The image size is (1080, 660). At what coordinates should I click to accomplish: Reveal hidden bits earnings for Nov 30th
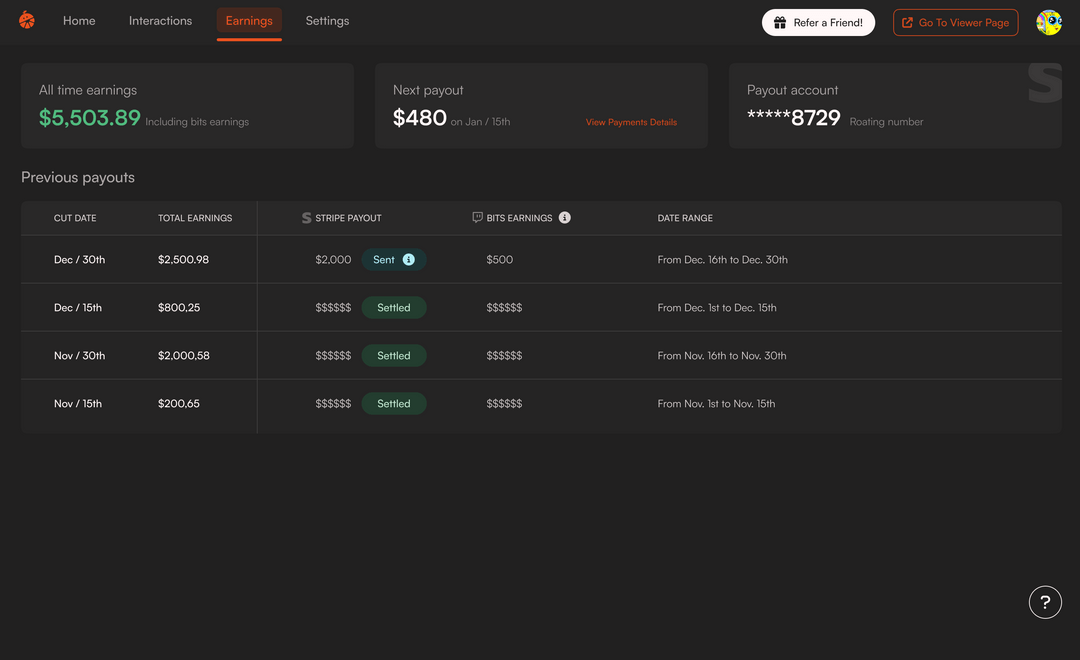[x=506, y=355]
